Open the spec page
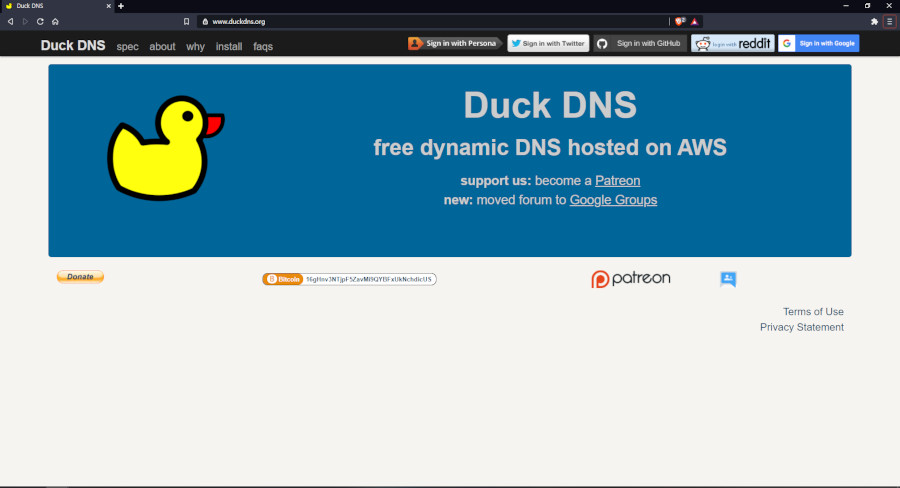This screenshot has height=488, width=900. tap(127, 47)
